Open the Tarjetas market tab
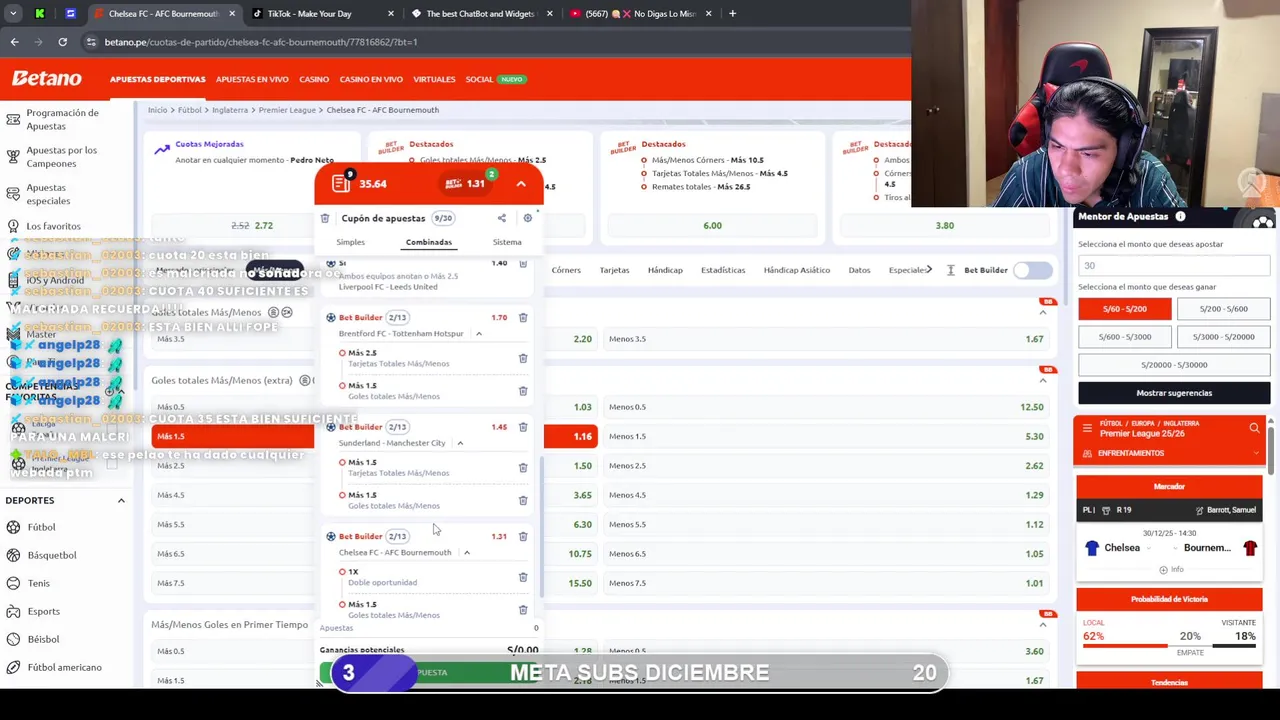This screenshot has height=720, width=1280. pos(614,270)
